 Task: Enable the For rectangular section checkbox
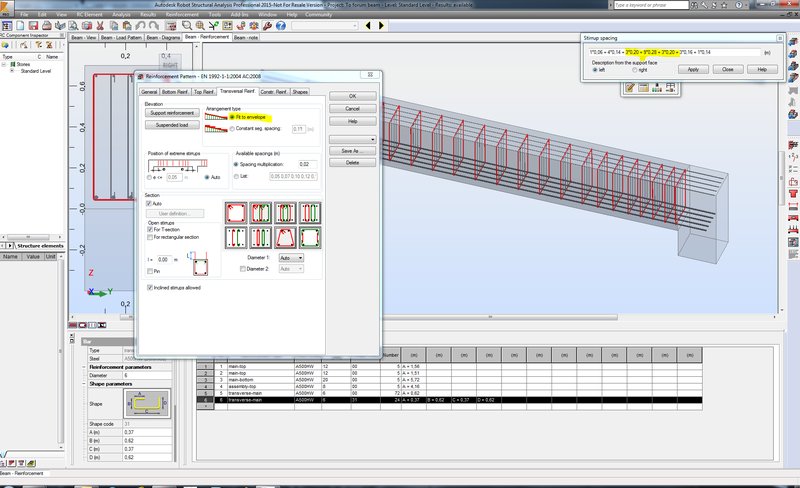click(x=149, y=237)
